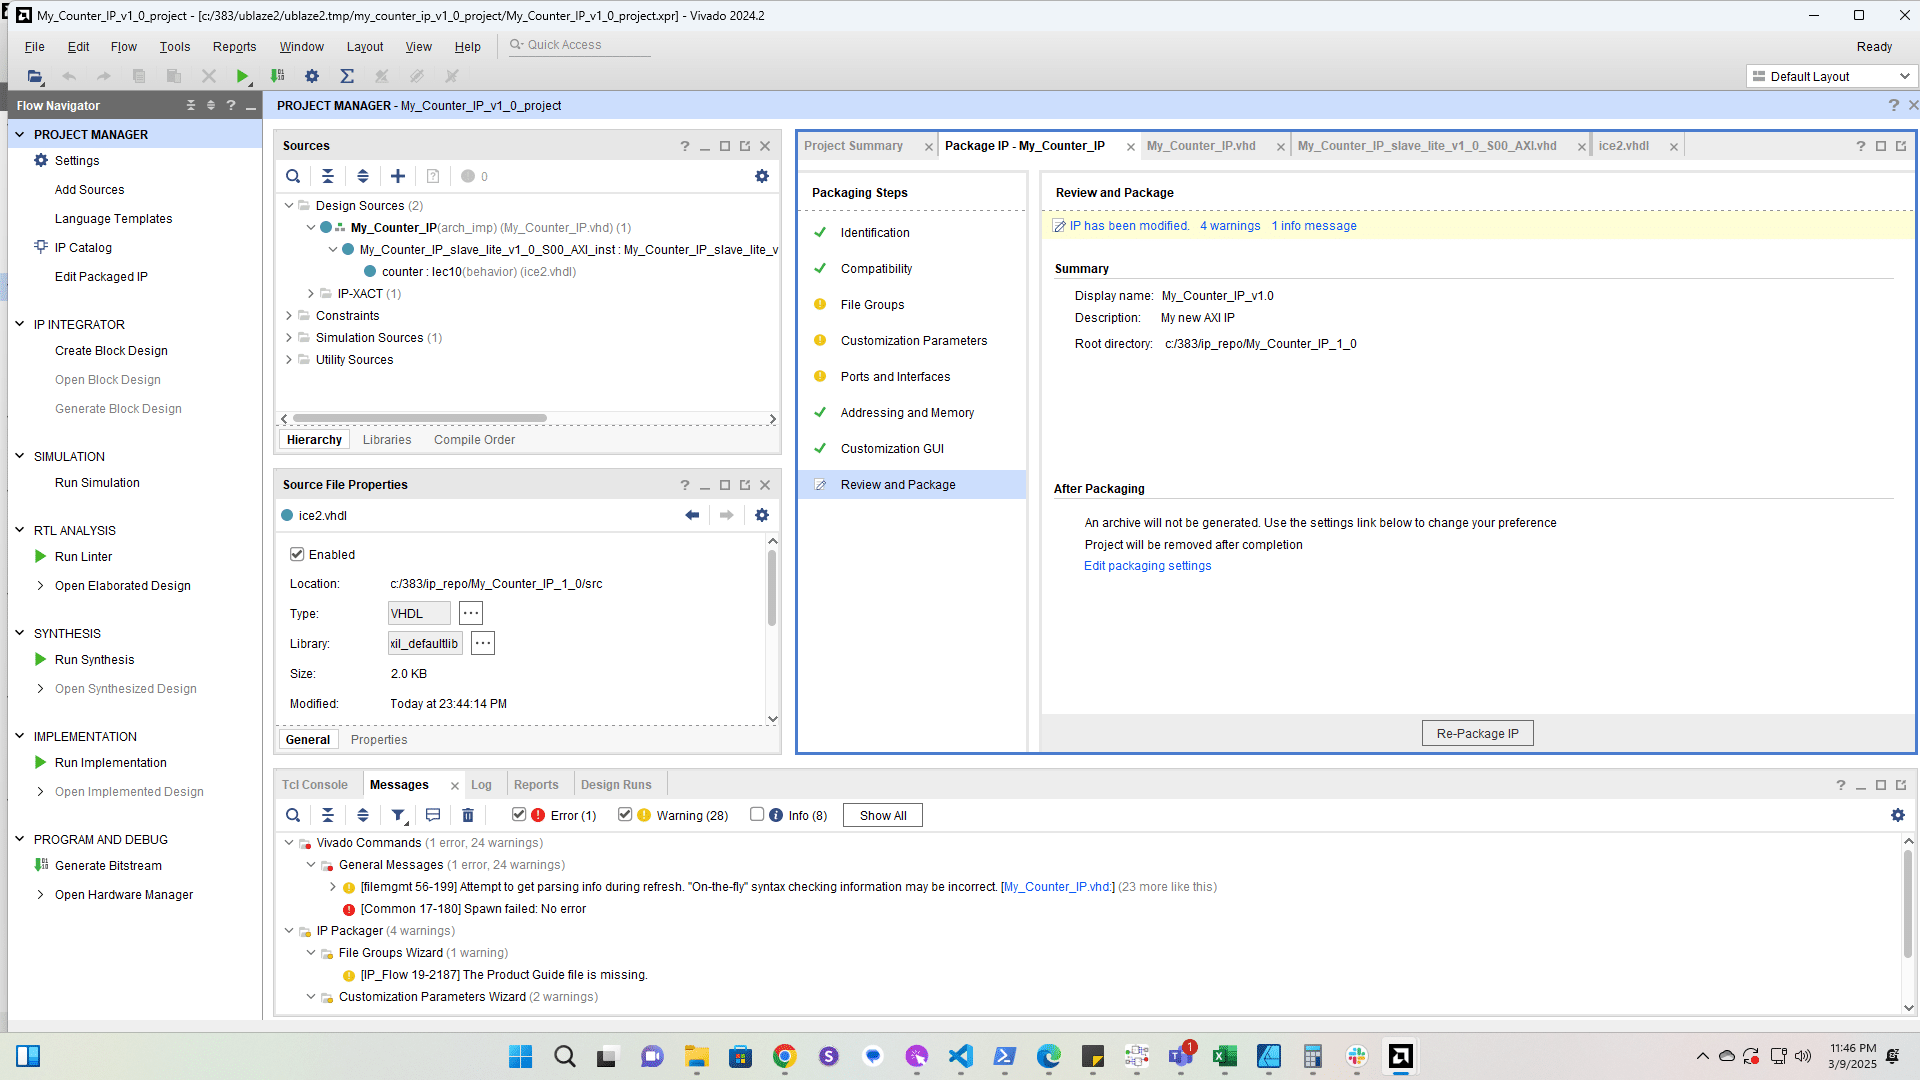Click Generate Bitstream in Flow Navigator

(x=108, y=865)
